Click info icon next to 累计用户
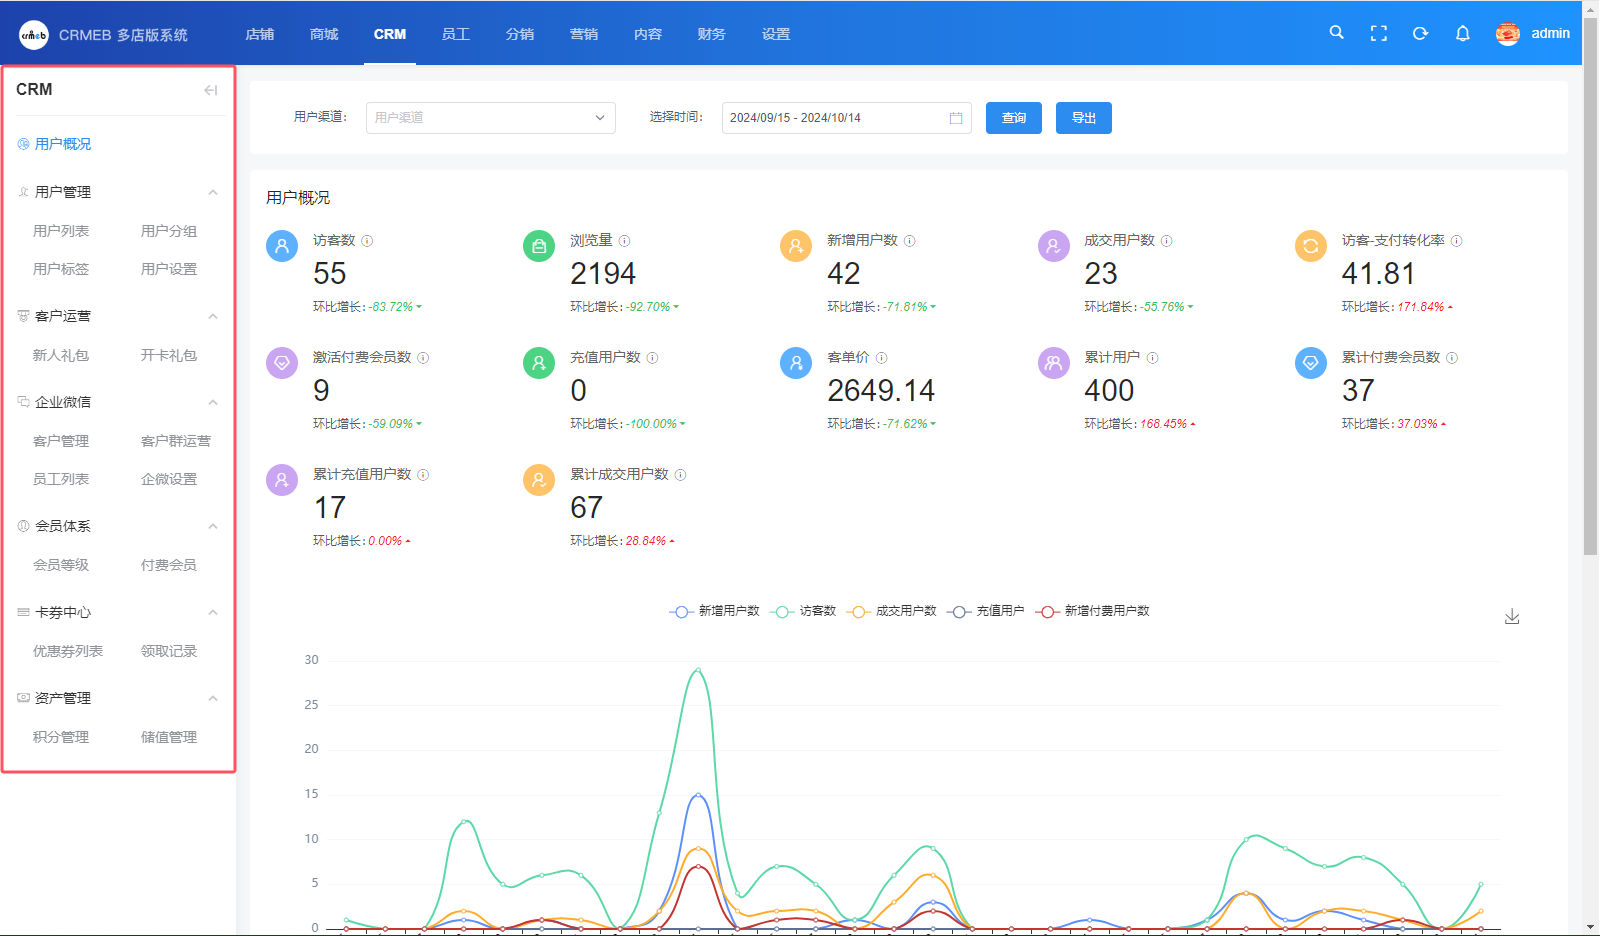Image resolution: width=1600 pixels, height=936 pixels. click(1152, 358)
